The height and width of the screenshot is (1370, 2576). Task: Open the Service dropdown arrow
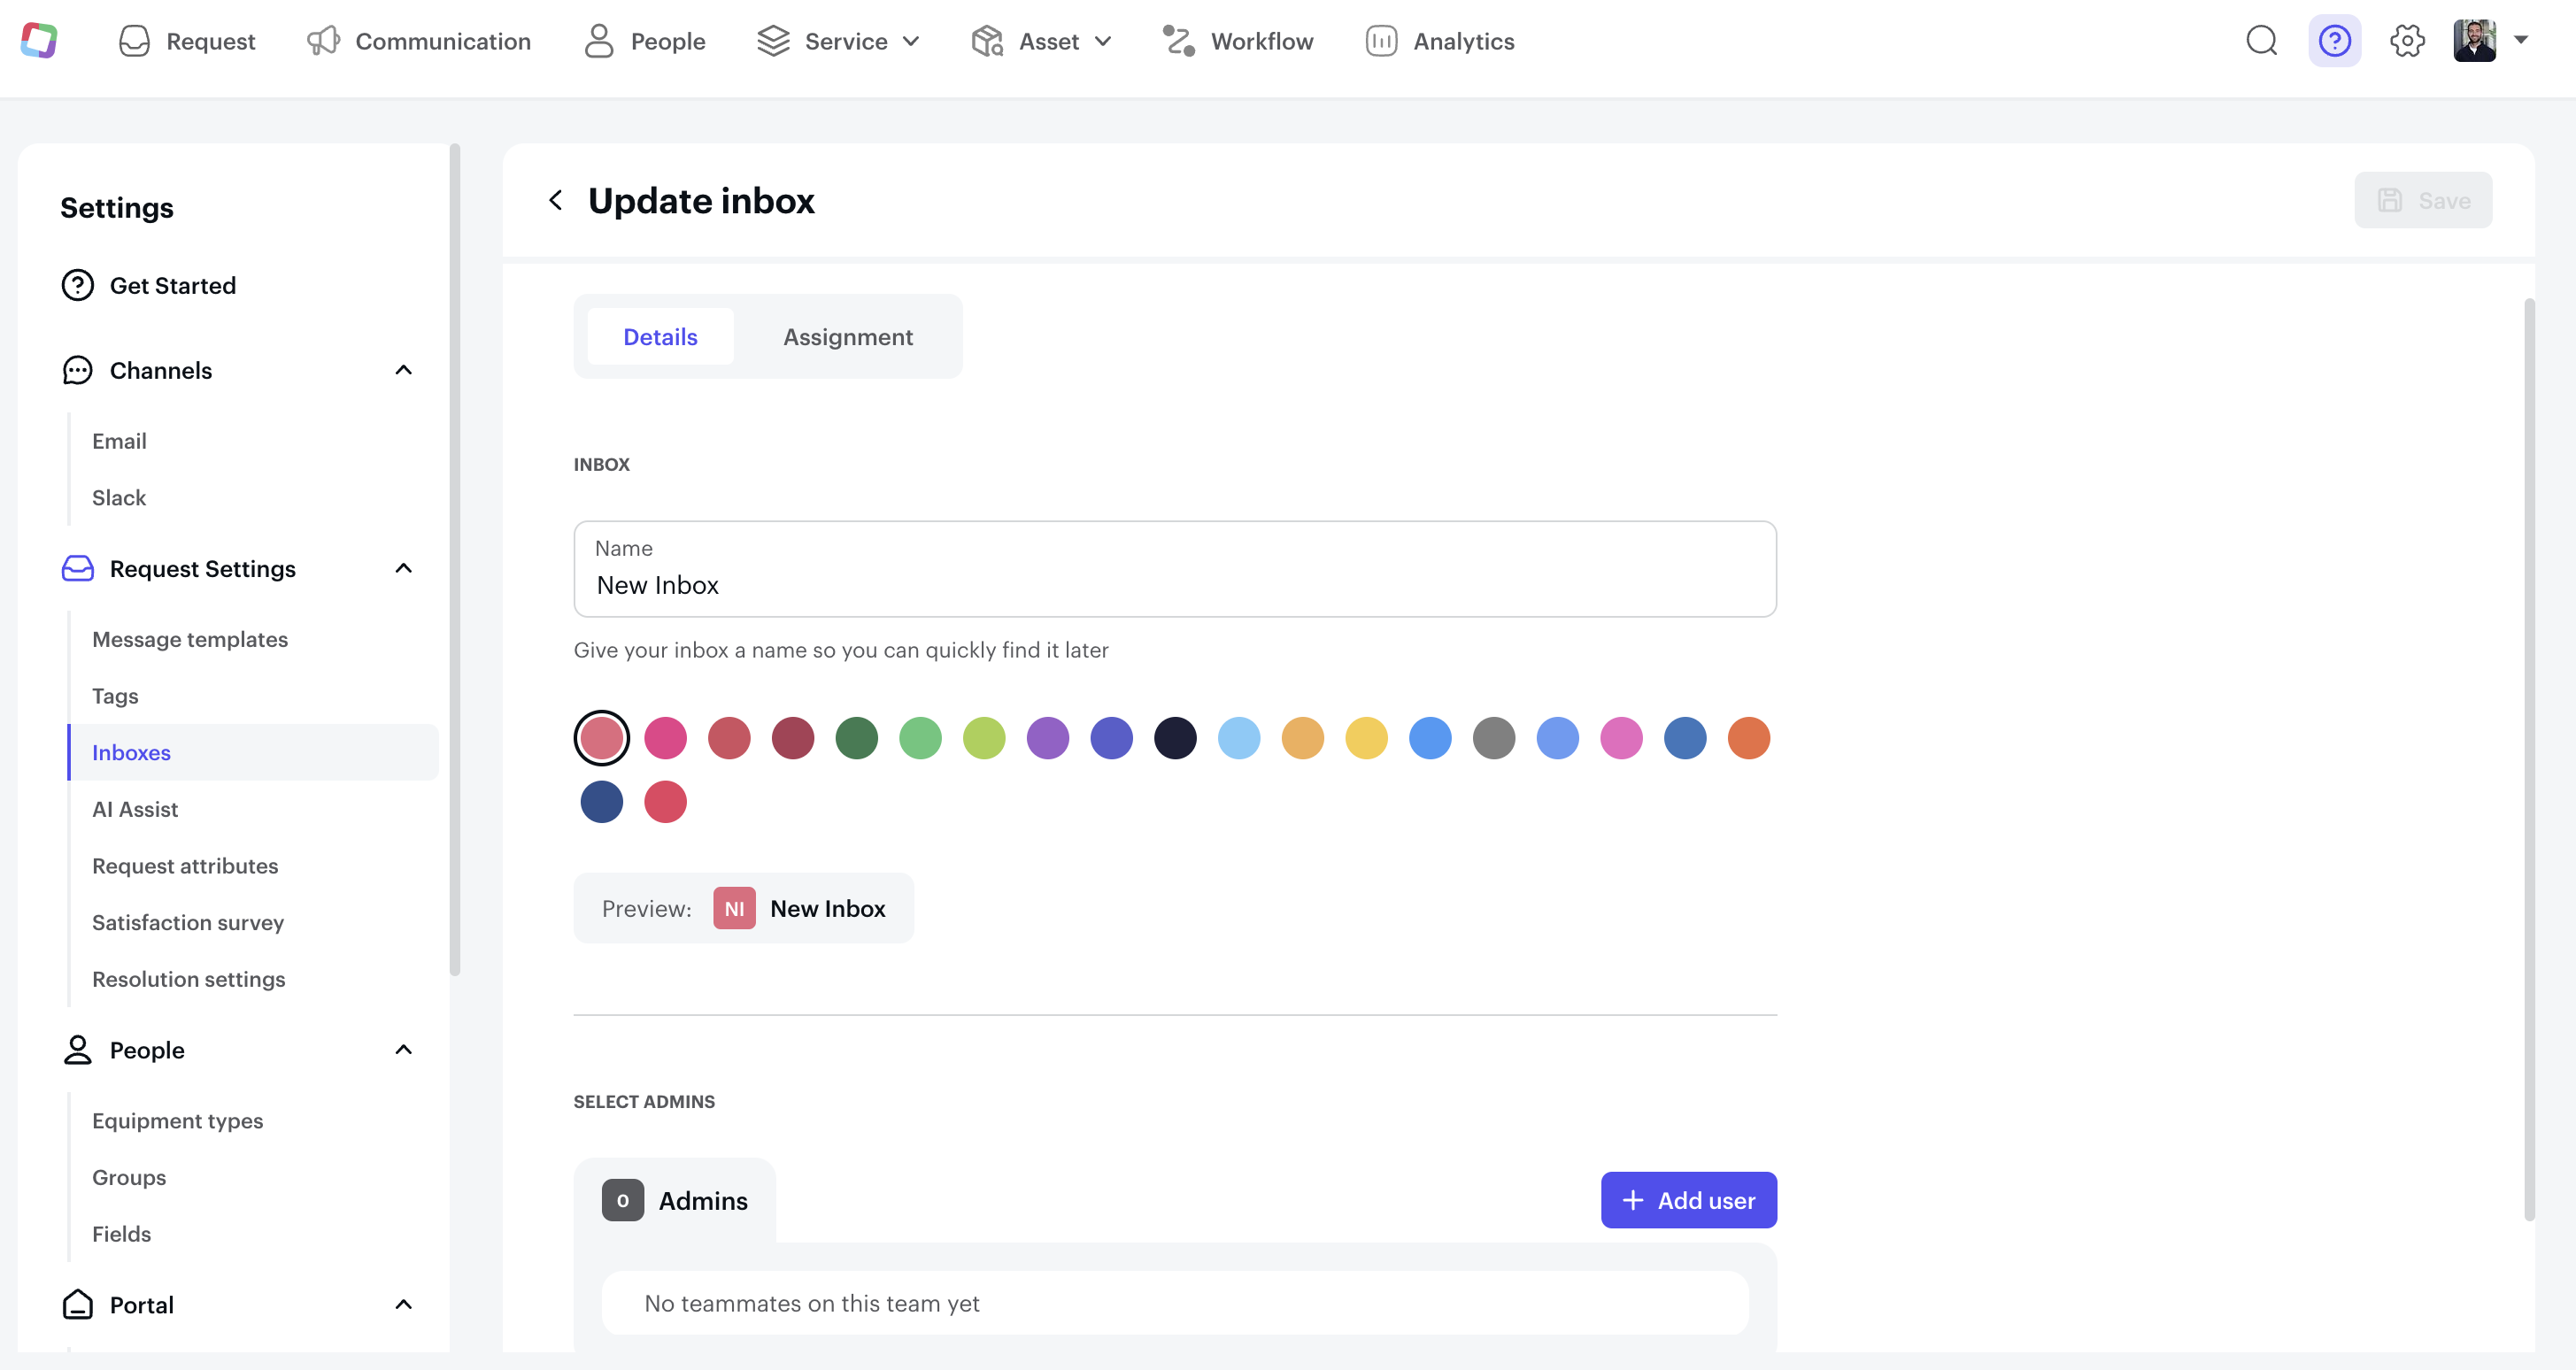(911, 41)
